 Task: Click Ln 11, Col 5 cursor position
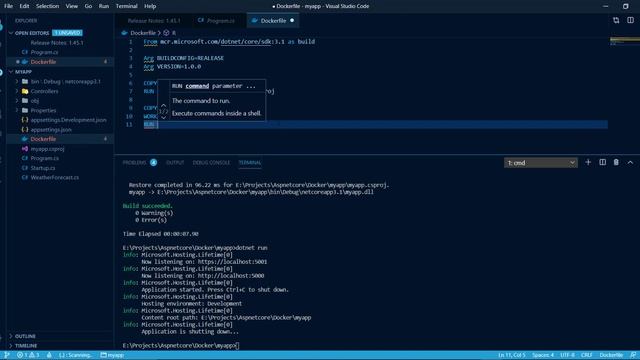click(511, 355)
